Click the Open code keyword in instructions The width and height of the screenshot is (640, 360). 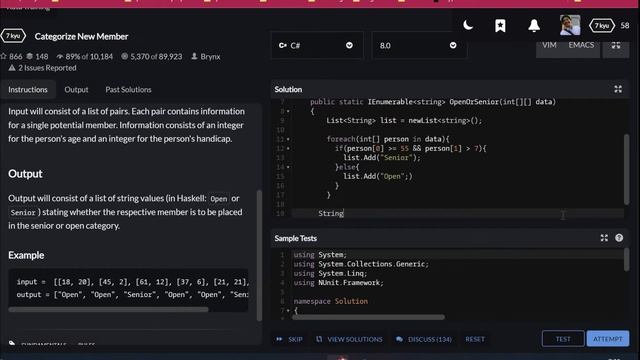pyautogui.click(x=219, y=199)
